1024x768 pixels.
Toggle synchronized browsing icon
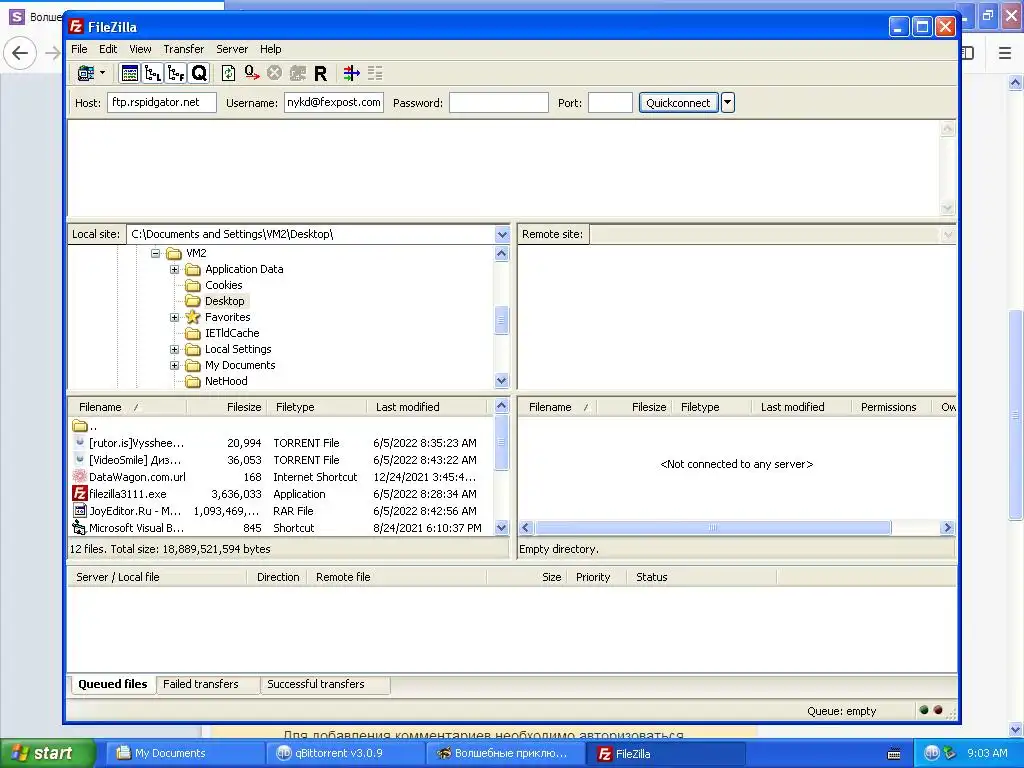point(375,73)
